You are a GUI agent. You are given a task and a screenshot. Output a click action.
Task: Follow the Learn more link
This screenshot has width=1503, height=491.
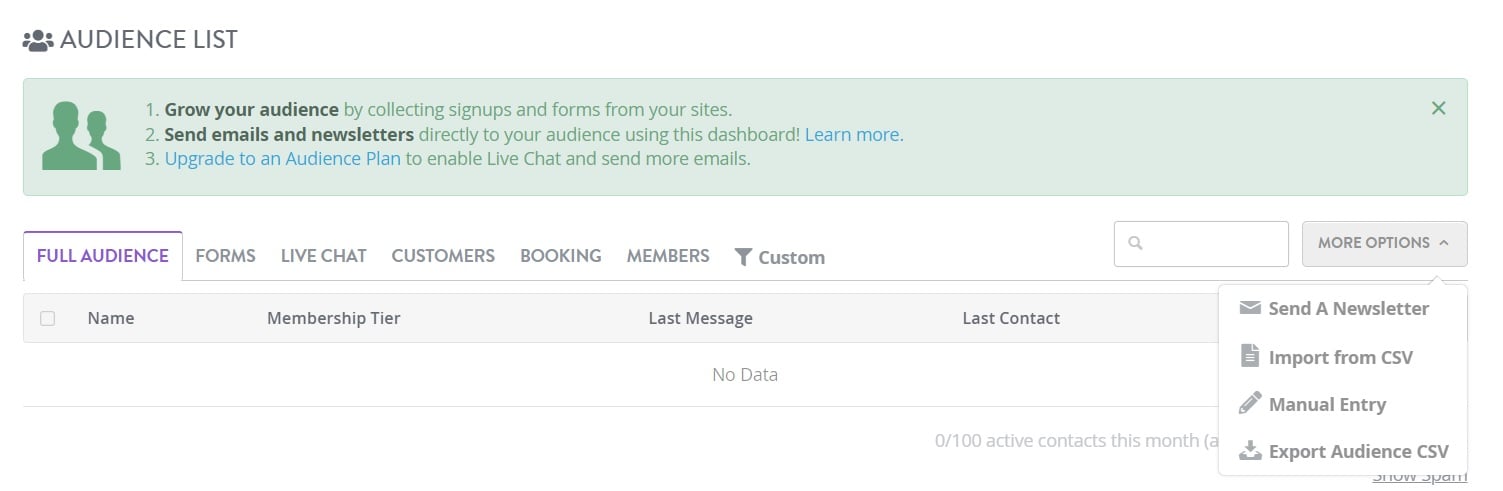(x=852, y=134)
